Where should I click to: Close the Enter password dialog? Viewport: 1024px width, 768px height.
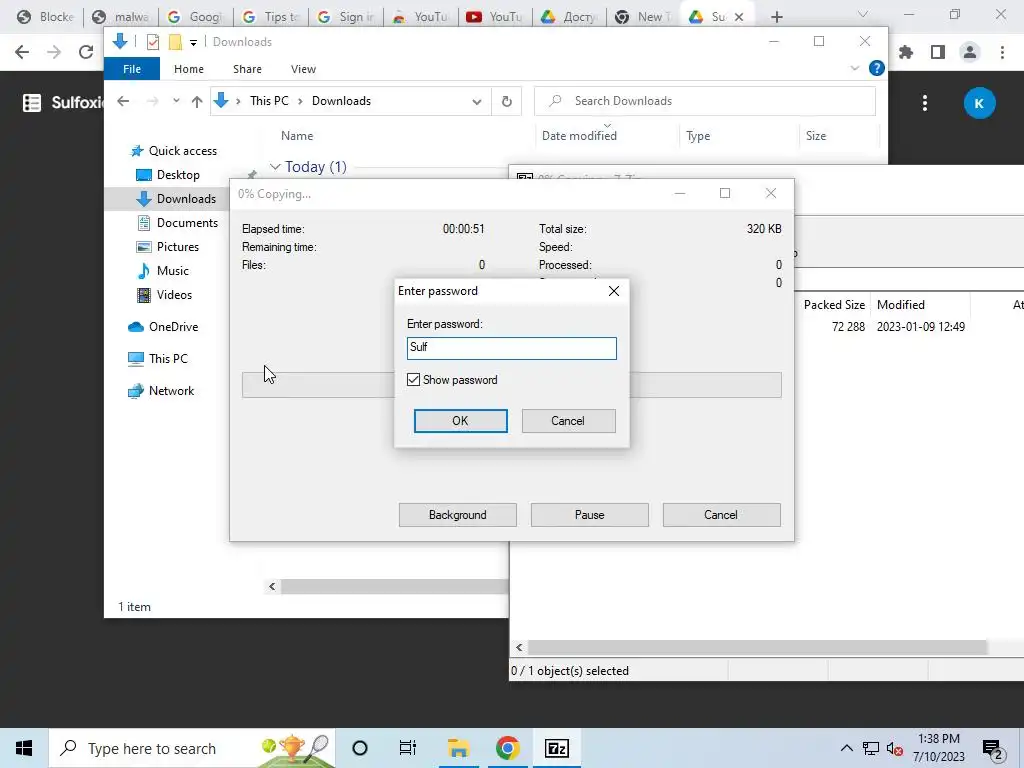coord(614,291)
